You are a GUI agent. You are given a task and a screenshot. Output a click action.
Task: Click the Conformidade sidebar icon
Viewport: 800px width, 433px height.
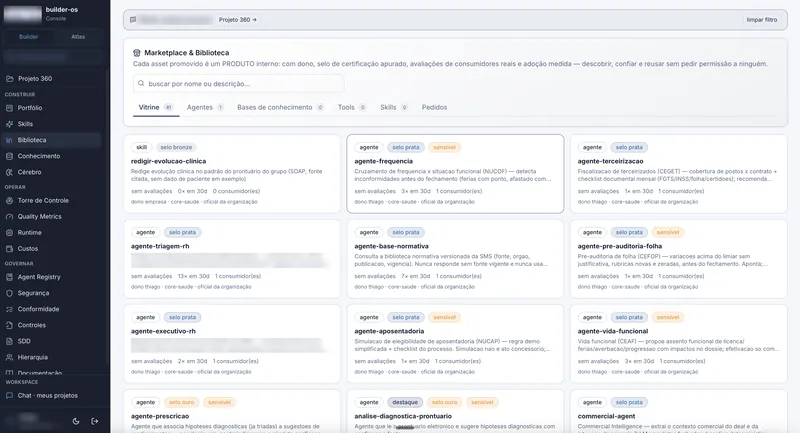coord(10,309)
